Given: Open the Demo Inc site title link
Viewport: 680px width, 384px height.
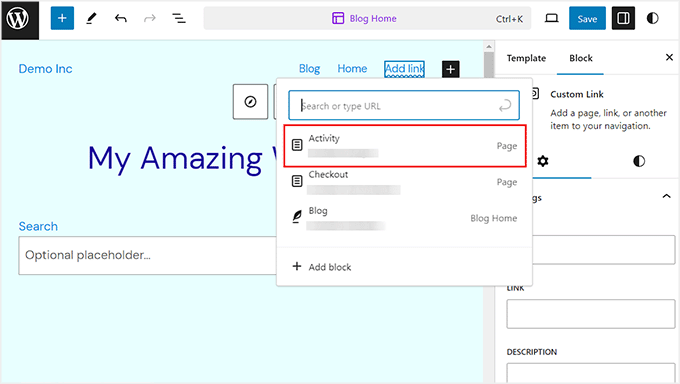Looking at the screenshot, I should coord(45,69).
